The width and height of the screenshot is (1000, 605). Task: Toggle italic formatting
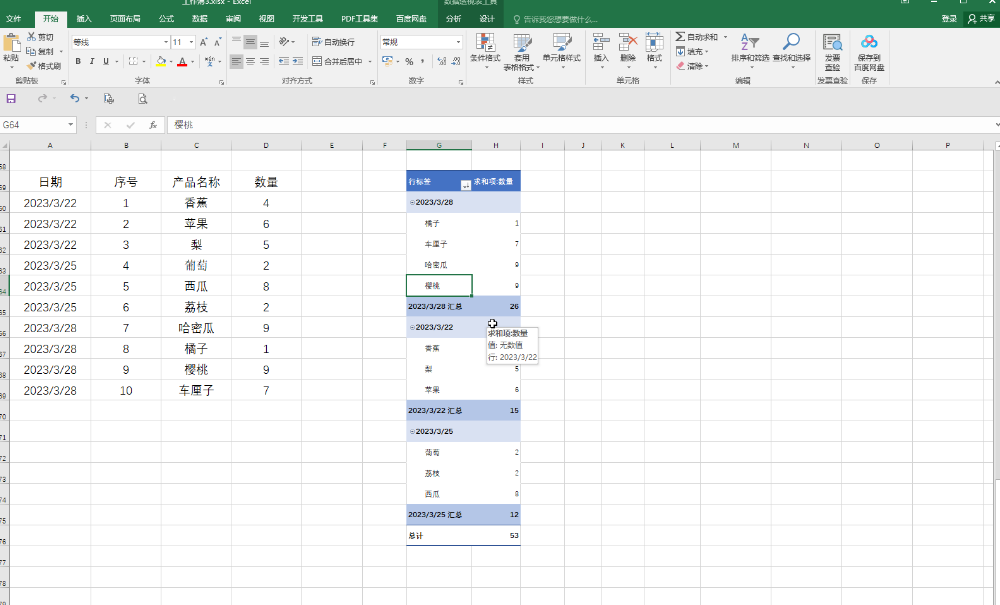(92, 62)
